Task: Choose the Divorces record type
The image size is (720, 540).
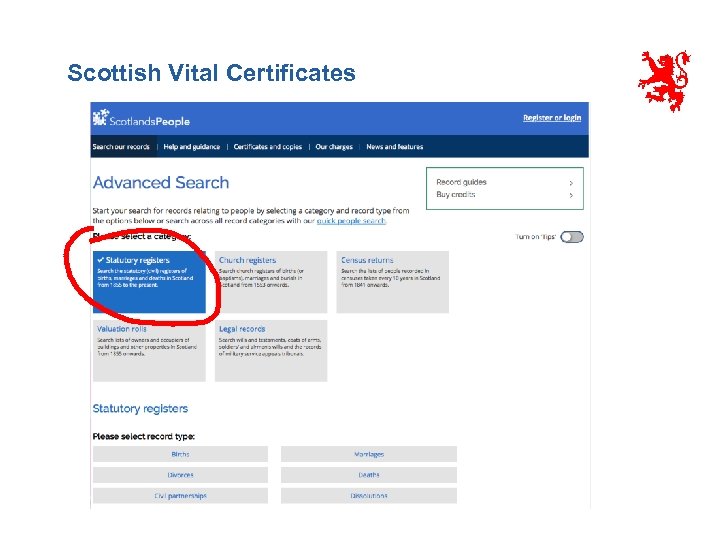Action: (180, 475)
